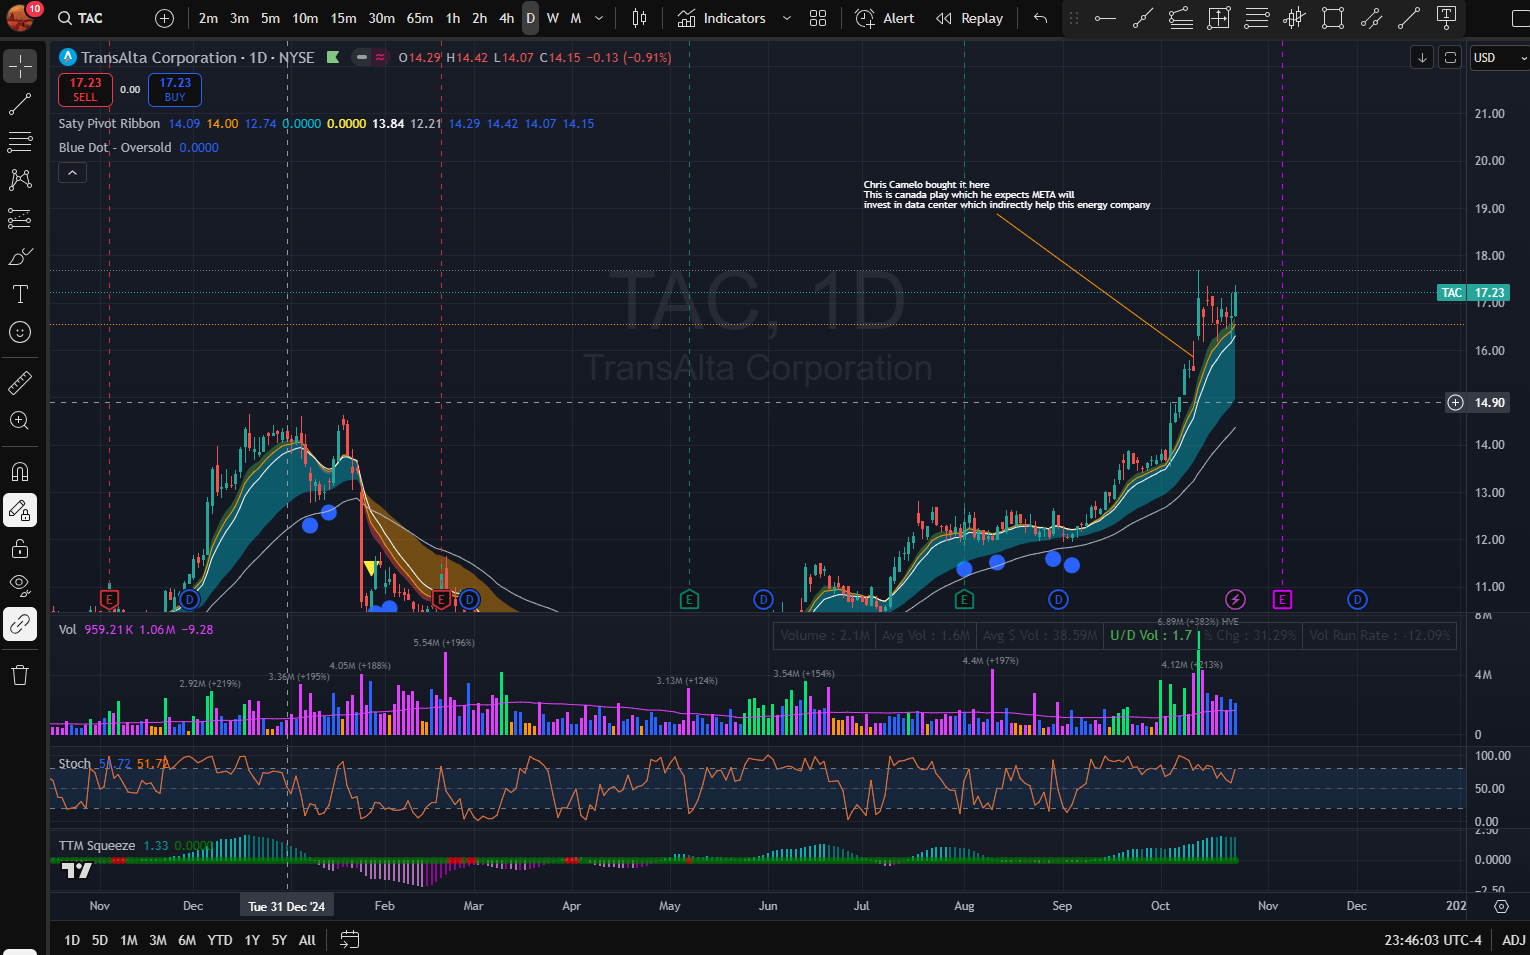Open time axis settings gear
Viewport: 1530px width, 955px height.
click(1501, 906)
